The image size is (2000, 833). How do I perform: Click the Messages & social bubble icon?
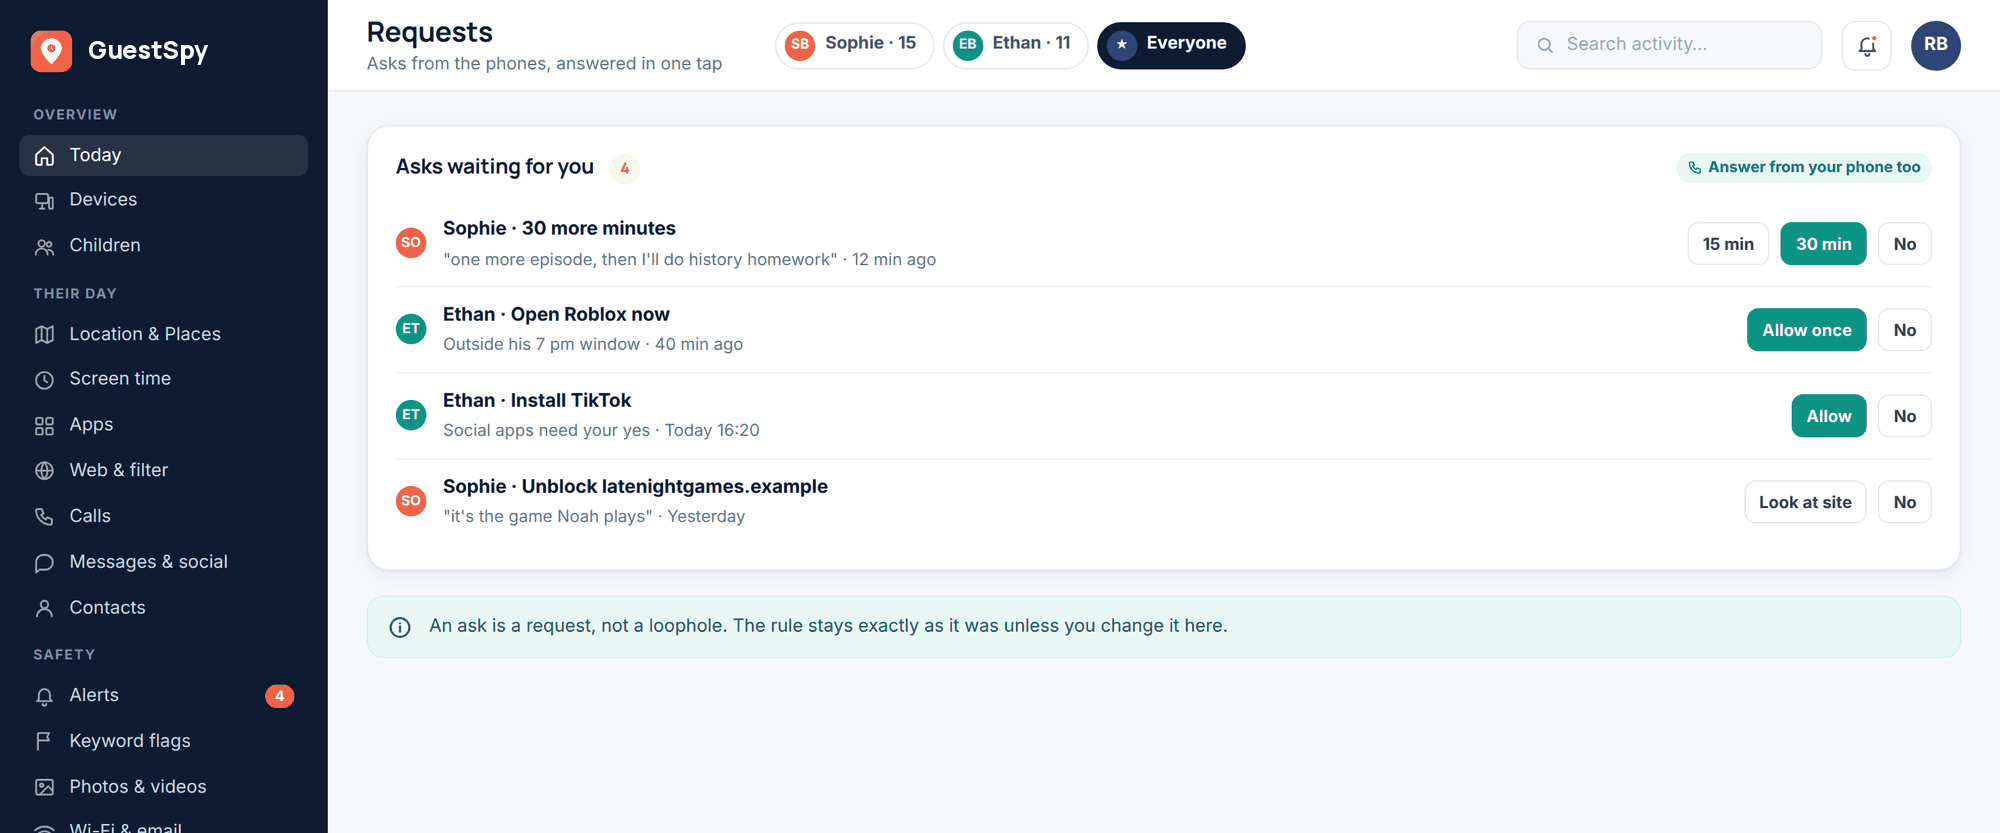coord(44,563)
